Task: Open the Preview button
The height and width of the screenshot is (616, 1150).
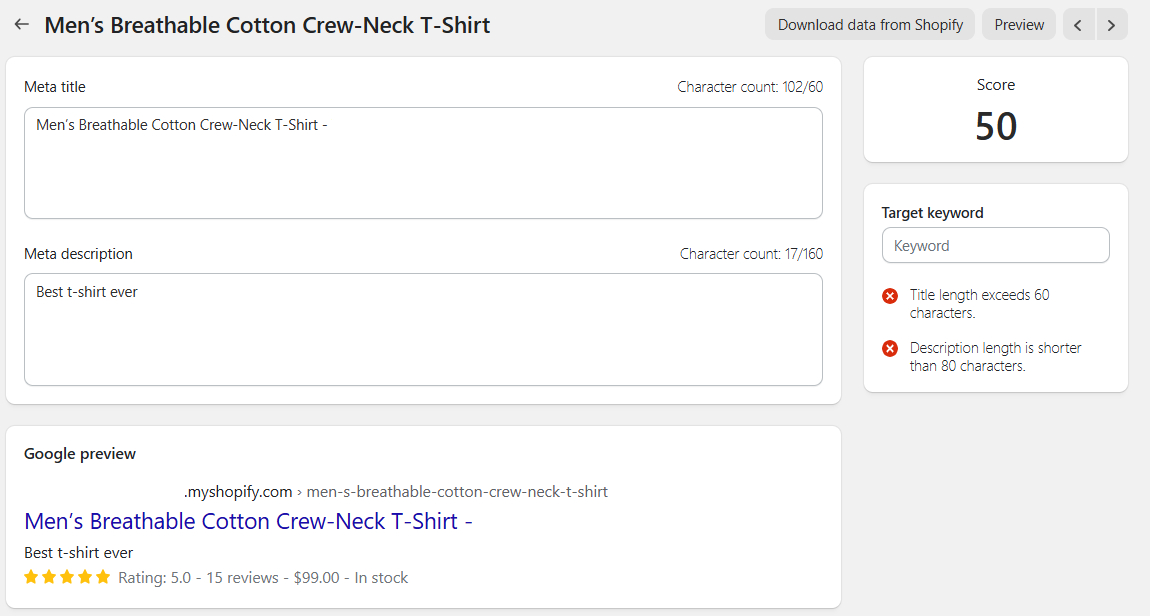Action: coord(1019,25)
